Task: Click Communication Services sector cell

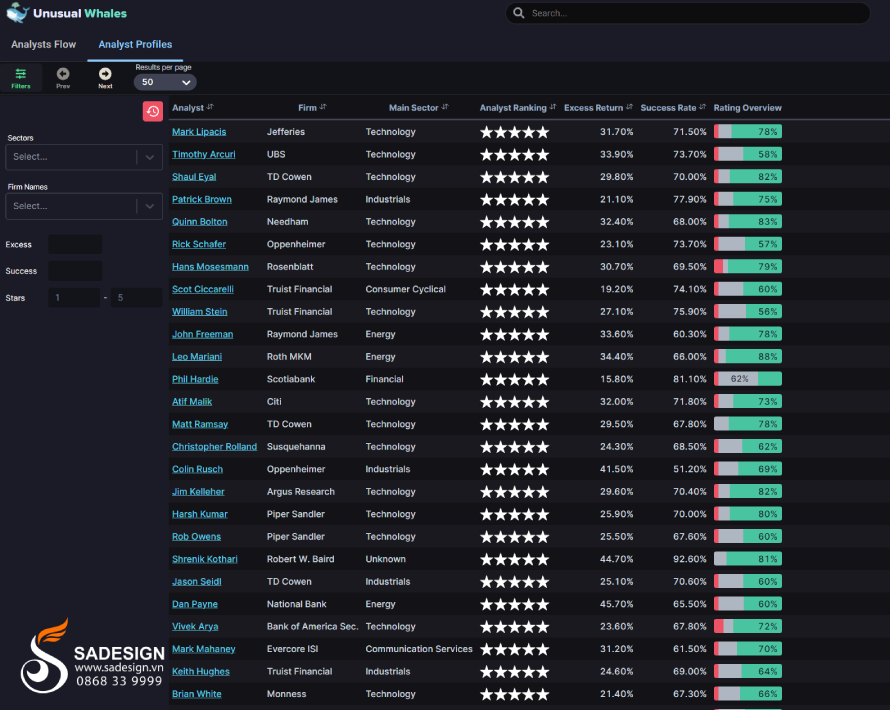Action: pyautogui.click(x=419, y=649)
